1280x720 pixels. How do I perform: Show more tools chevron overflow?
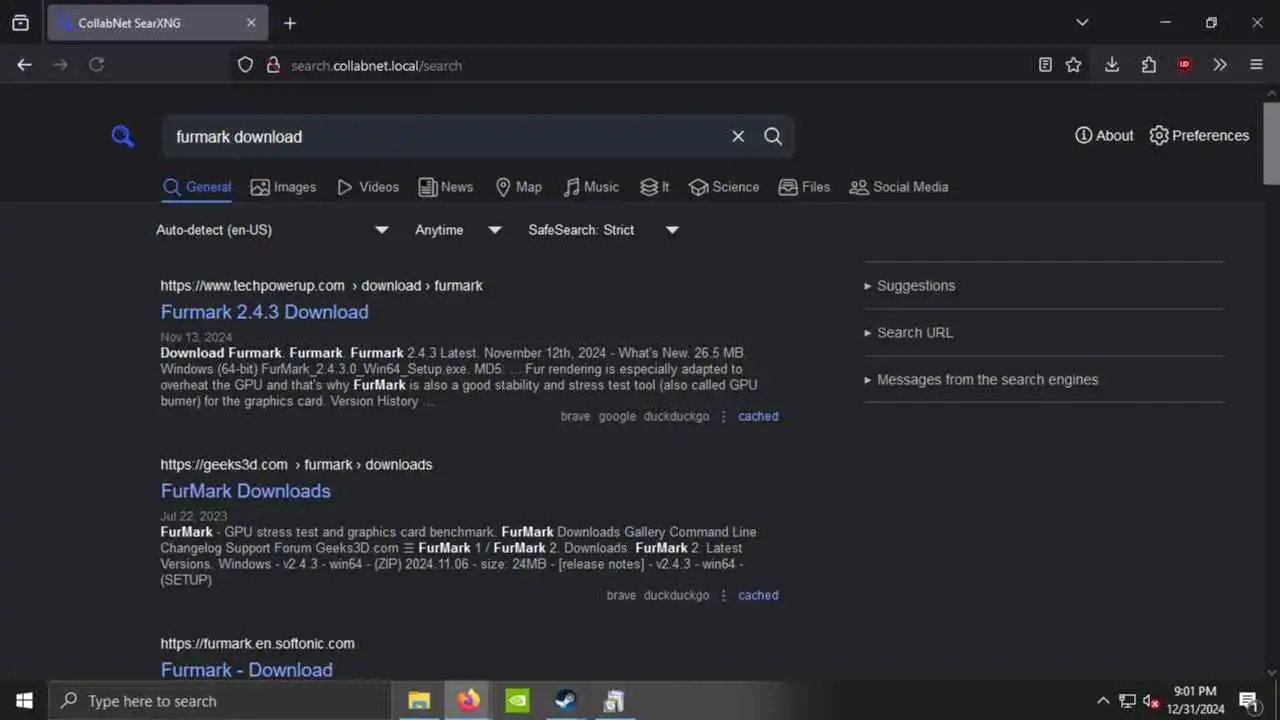tap(1220, 65)
